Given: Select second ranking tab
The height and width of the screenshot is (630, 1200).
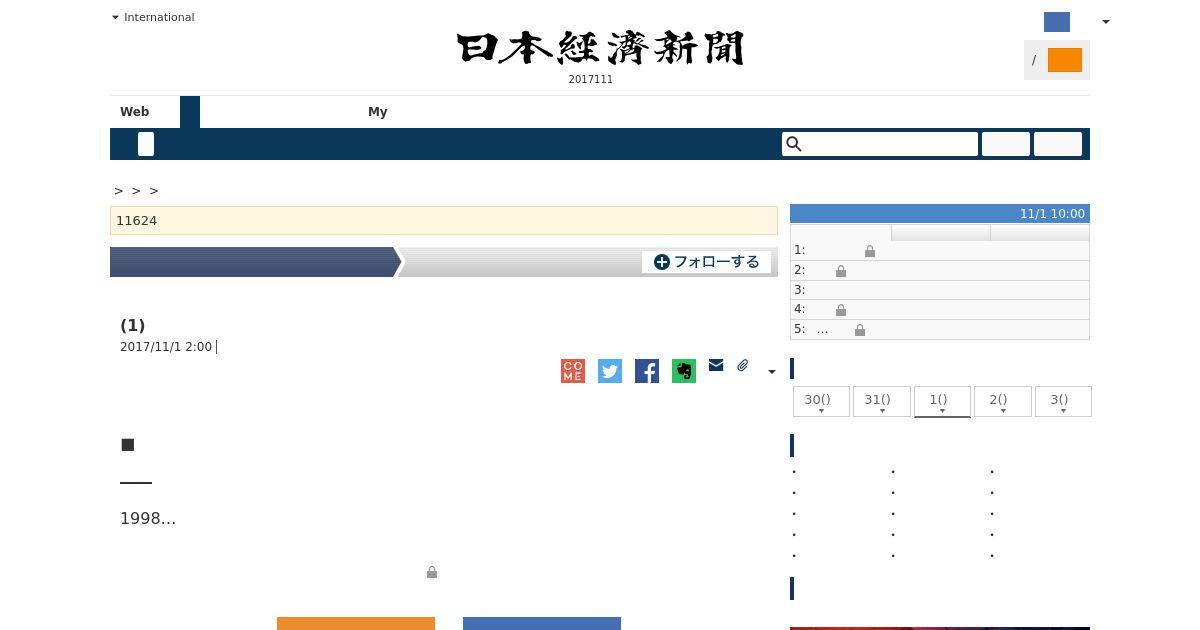Looking at the screenshot, I should tap(940, 233).
